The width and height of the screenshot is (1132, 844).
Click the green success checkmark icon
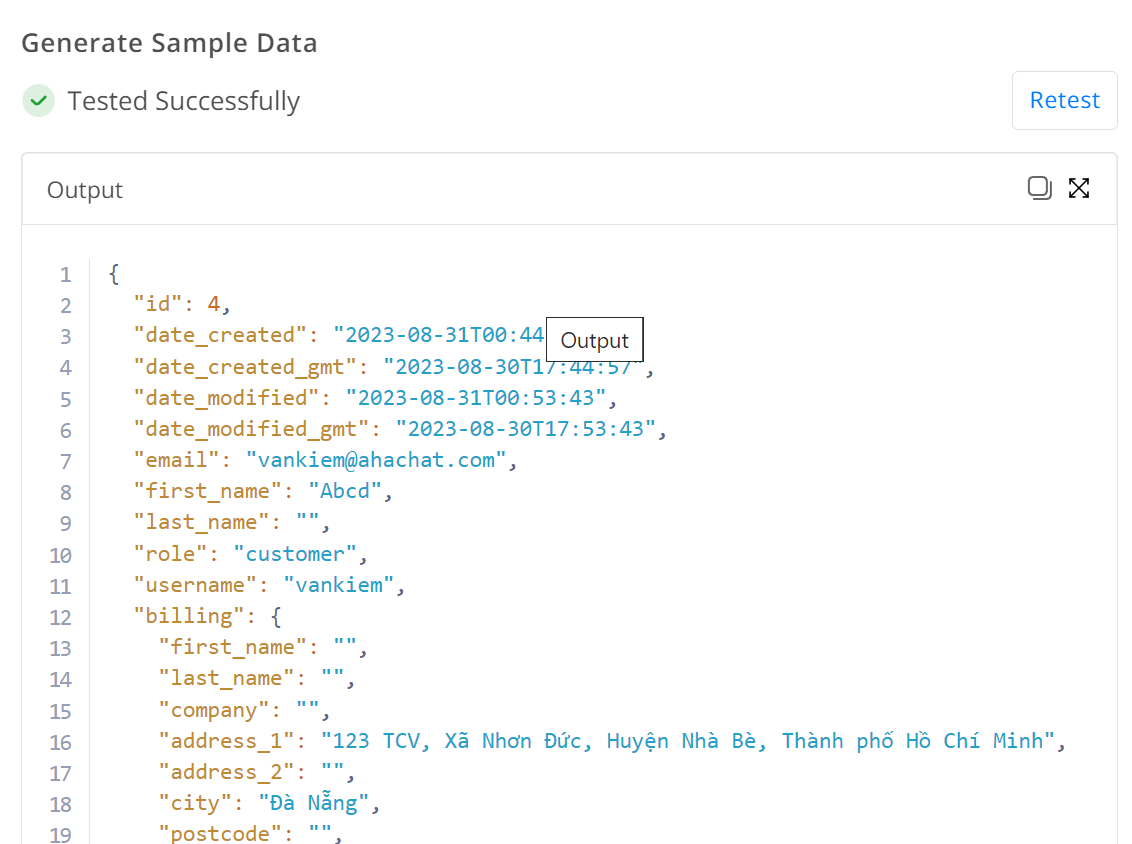click(x=39, y=101)
